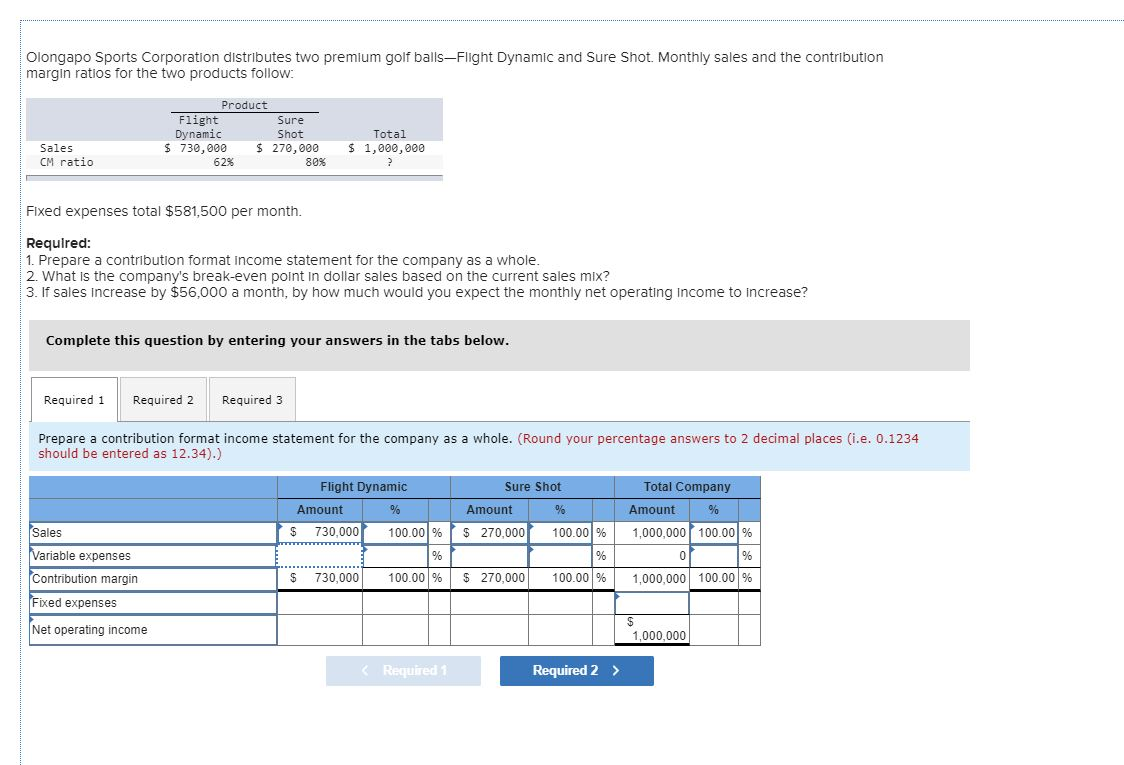Select the Fixed expenses row label cell
The height and width of the screenshot is (765, 1124).
pyautogui.click(x=153, y=602)
